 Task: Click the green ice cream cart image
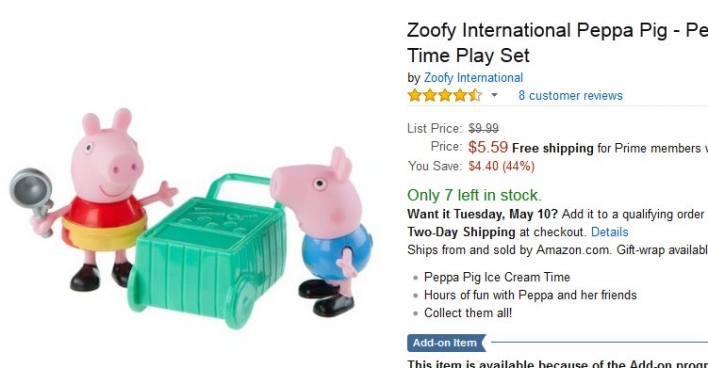(208, 251)
